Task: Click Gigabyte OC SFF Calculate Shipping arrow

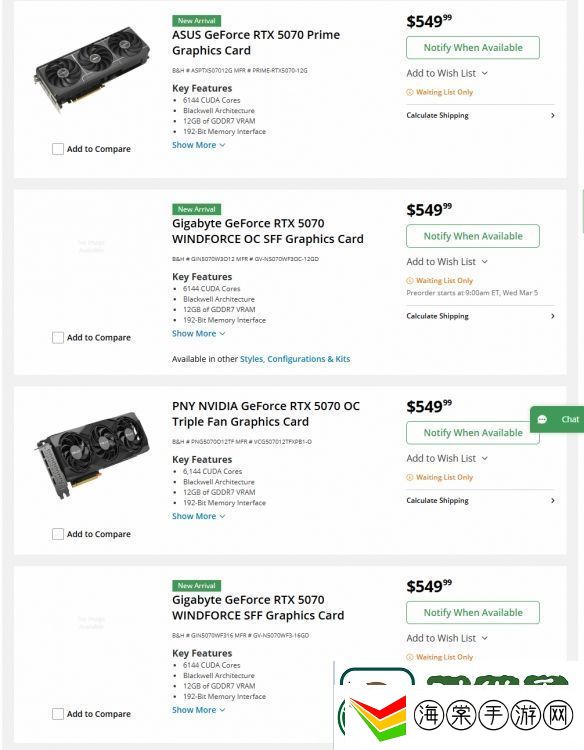Action: coord(553,316)
